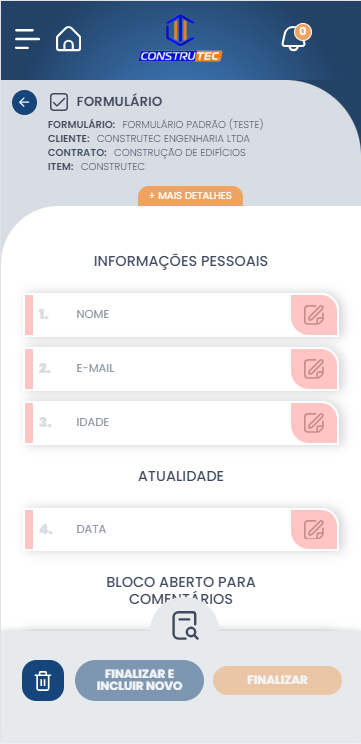Expand the Mais Detalhes section
The height and width of the screenshot is (744, 361).
(190, 196)
